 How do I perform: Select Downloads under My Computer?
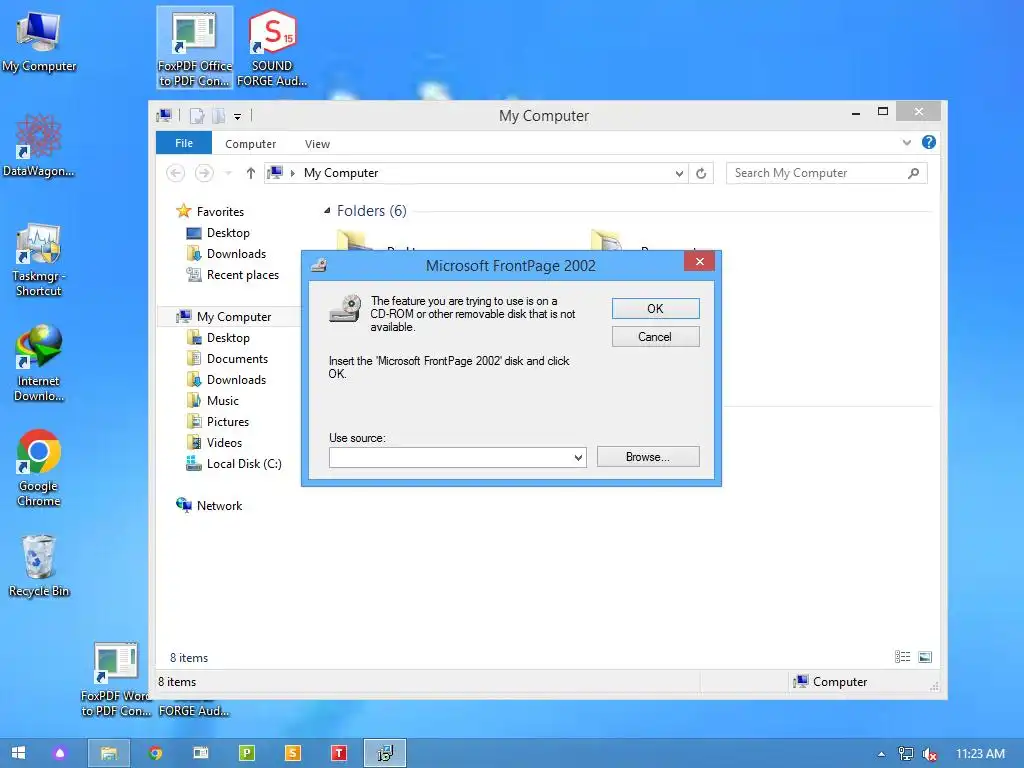(236, 379)
